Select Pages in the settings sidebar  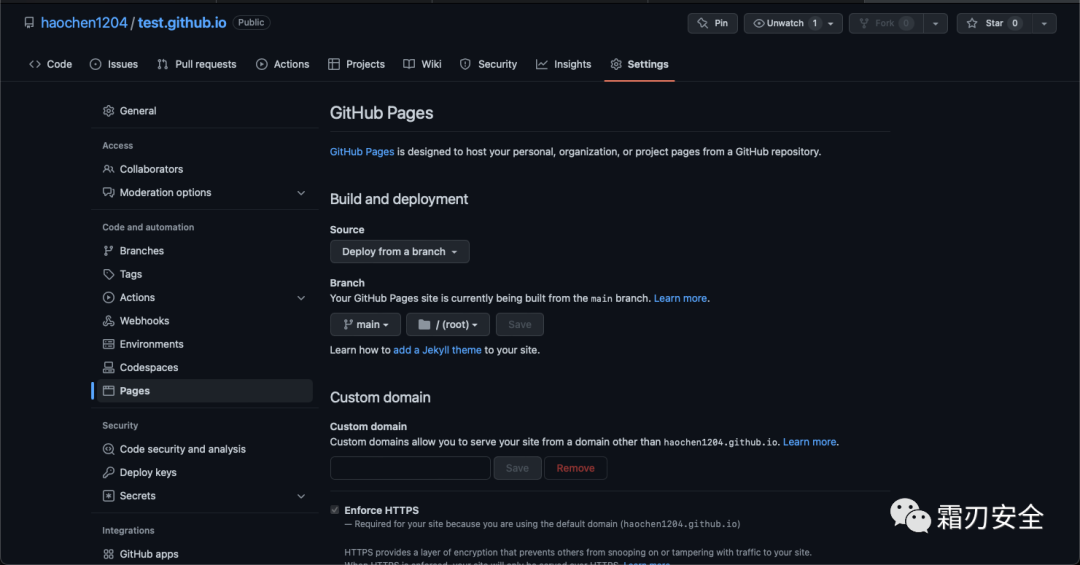[205, 391]
